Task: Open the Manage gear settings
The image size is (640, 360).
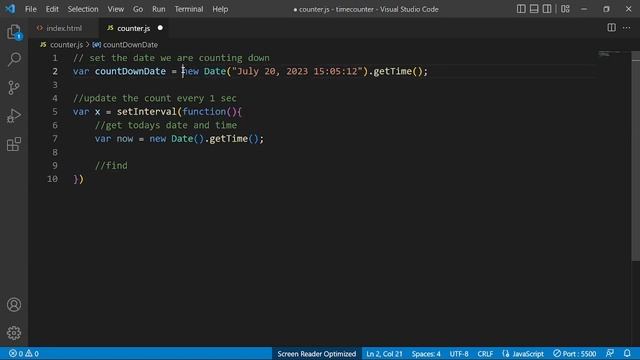Action: 14,333
